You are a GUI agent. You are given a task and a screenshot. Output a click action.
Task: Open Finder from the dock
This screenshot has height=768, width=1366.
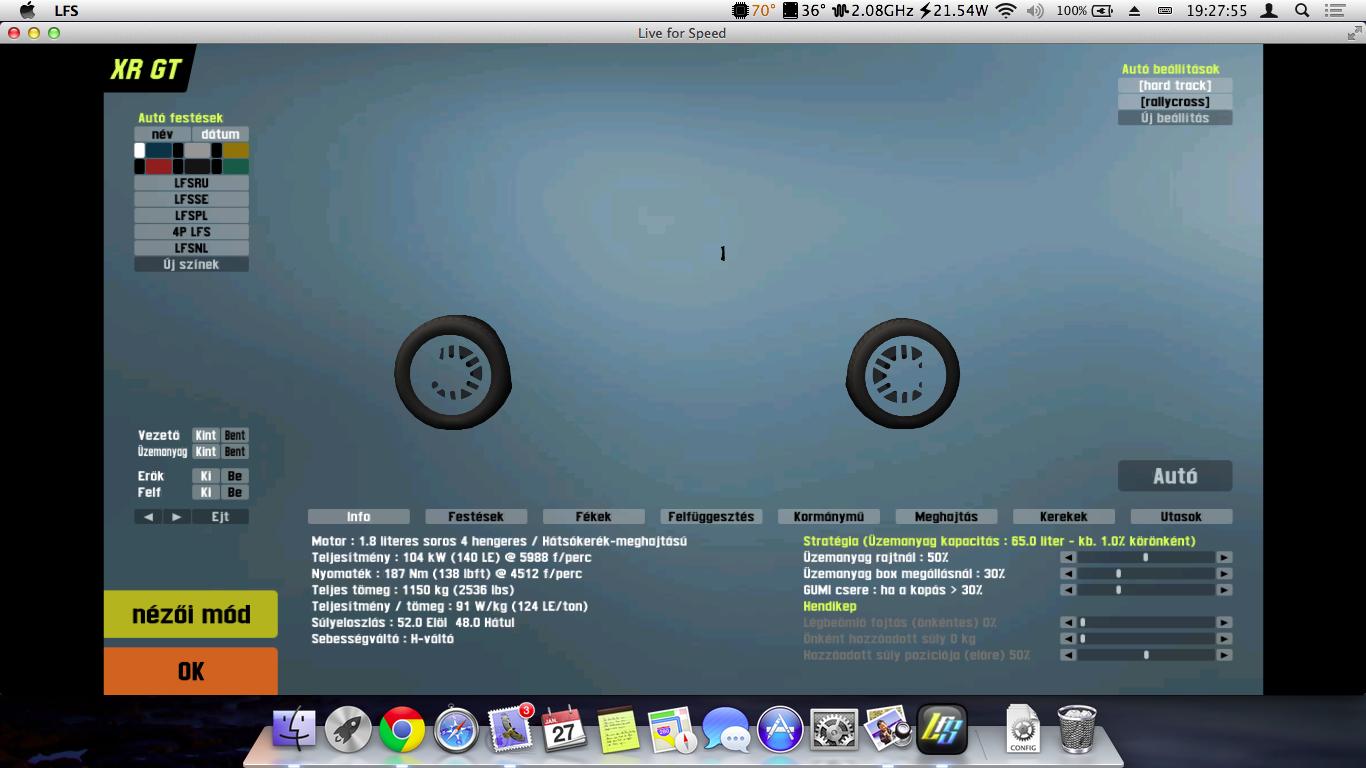(x=294, y=729)
